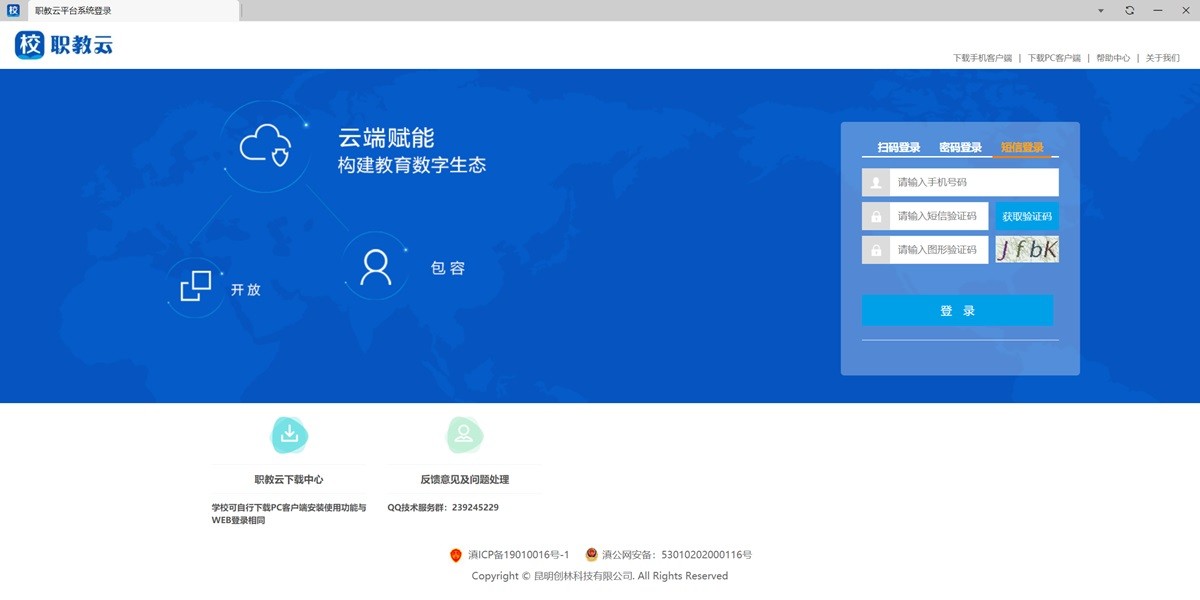The width and height of the screenshot is (1200, 600).
Task: Focus the phone number input field
Action: (x=974, y=182)
